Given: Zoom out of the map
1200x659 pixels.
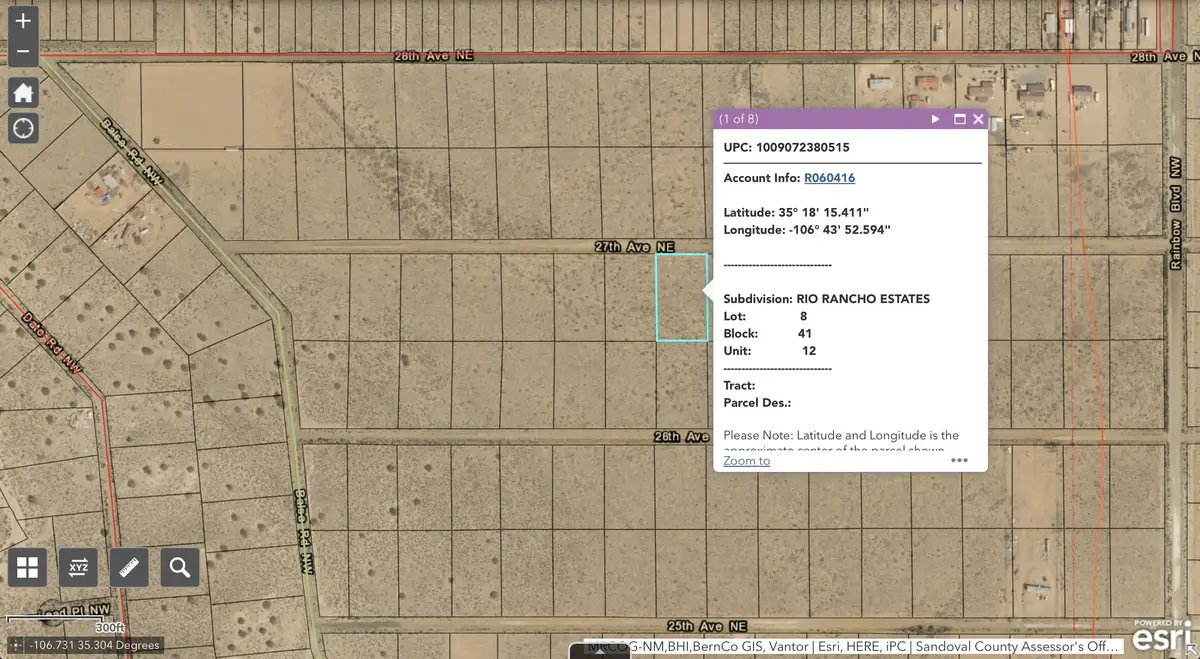Looking at the screenshot, I should [x=24, y=52].
